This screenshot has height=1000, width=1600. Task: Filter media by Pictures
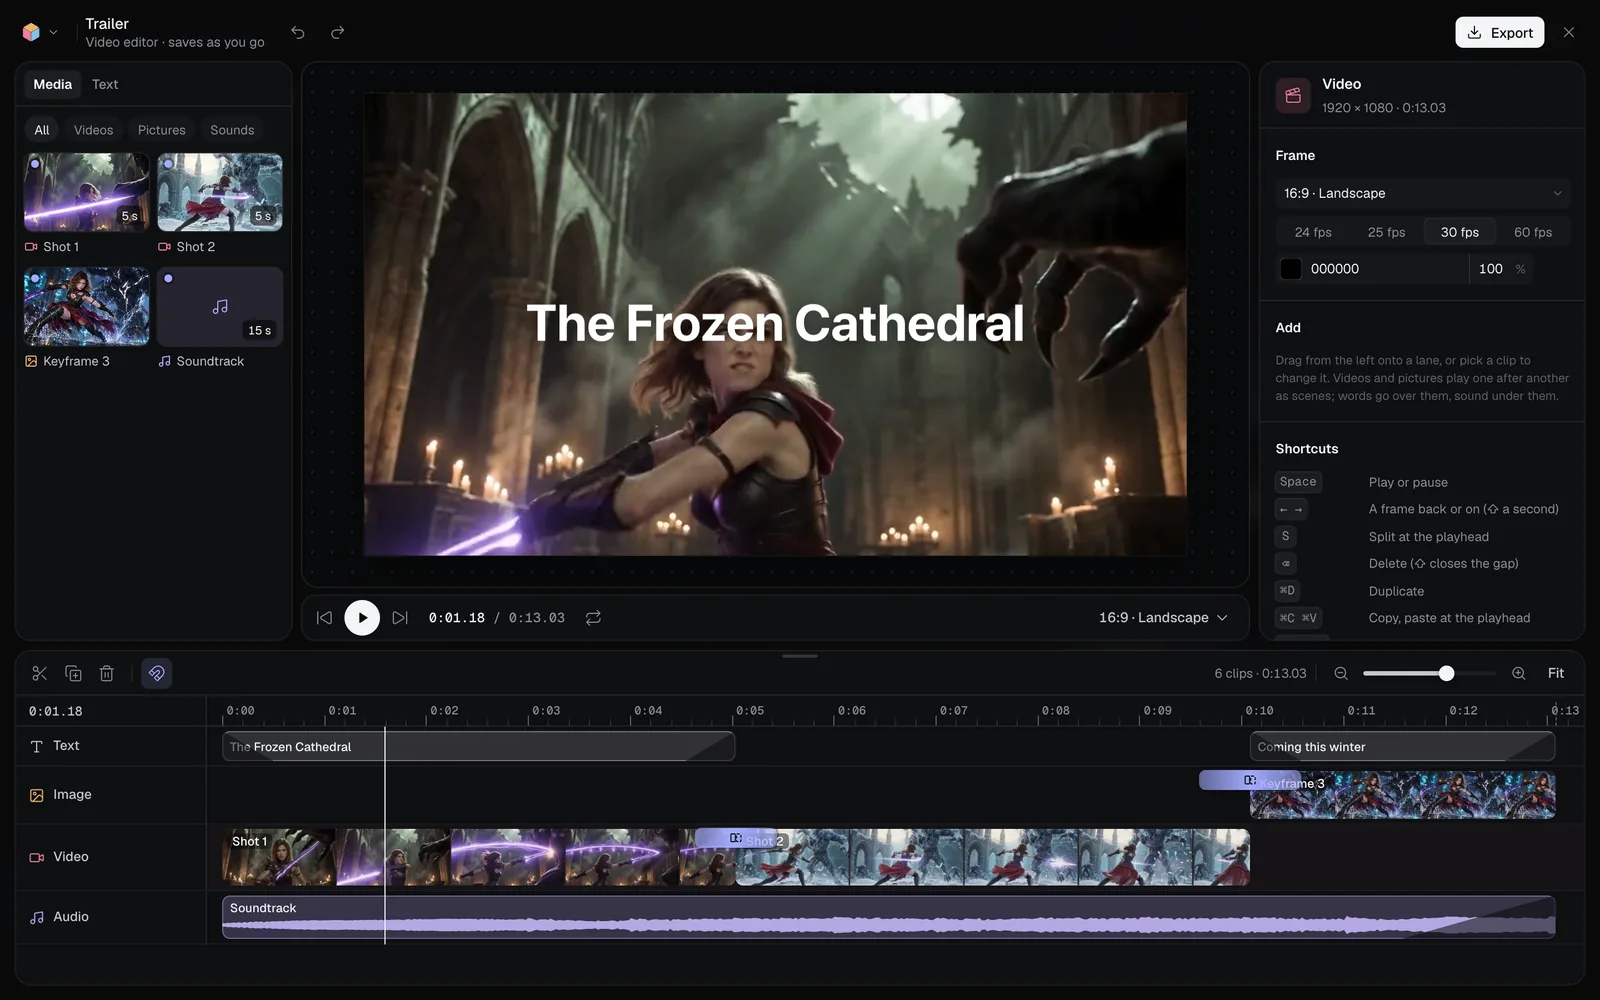[x=162, y=130]
